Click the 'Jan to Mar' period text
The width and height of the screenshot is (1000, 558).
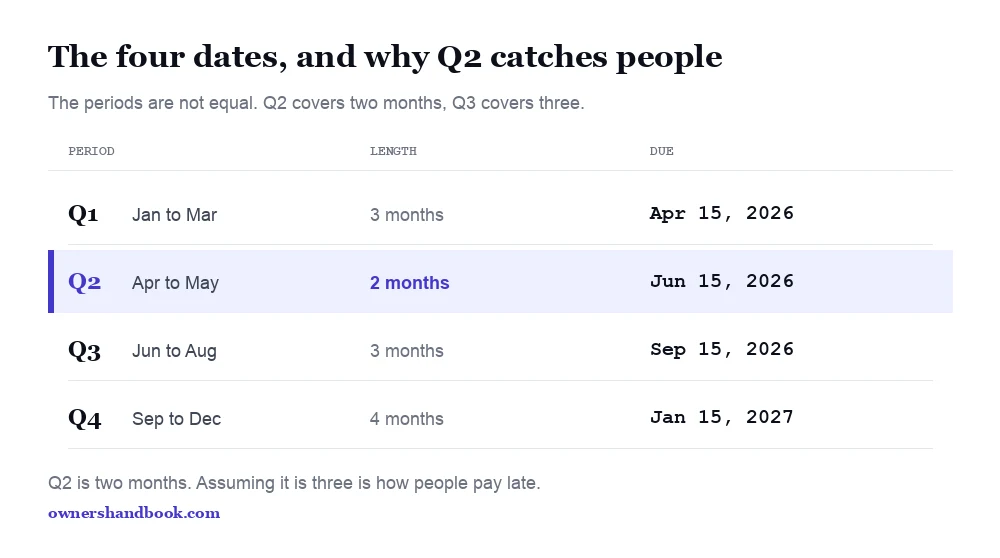[174, 215]
